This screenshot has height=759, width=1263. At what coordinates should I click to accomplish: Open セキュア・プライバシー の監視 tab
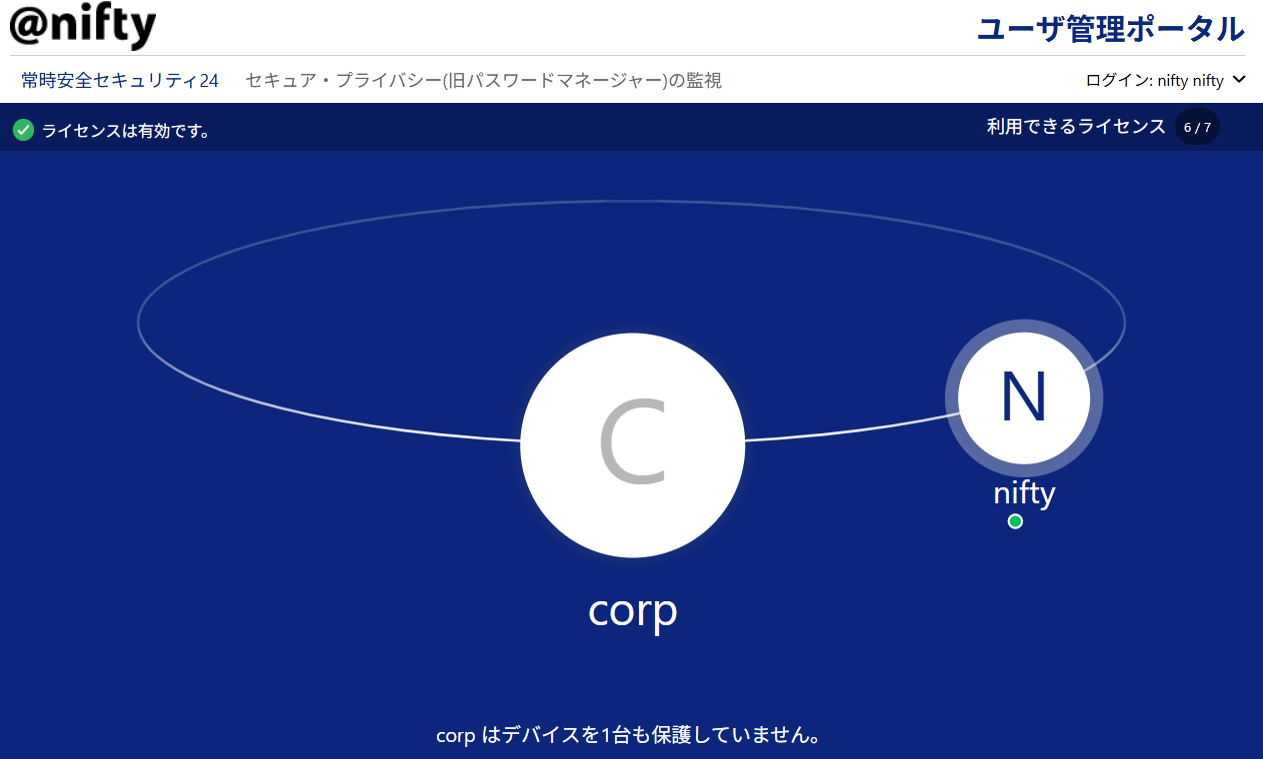pos(483,81)
